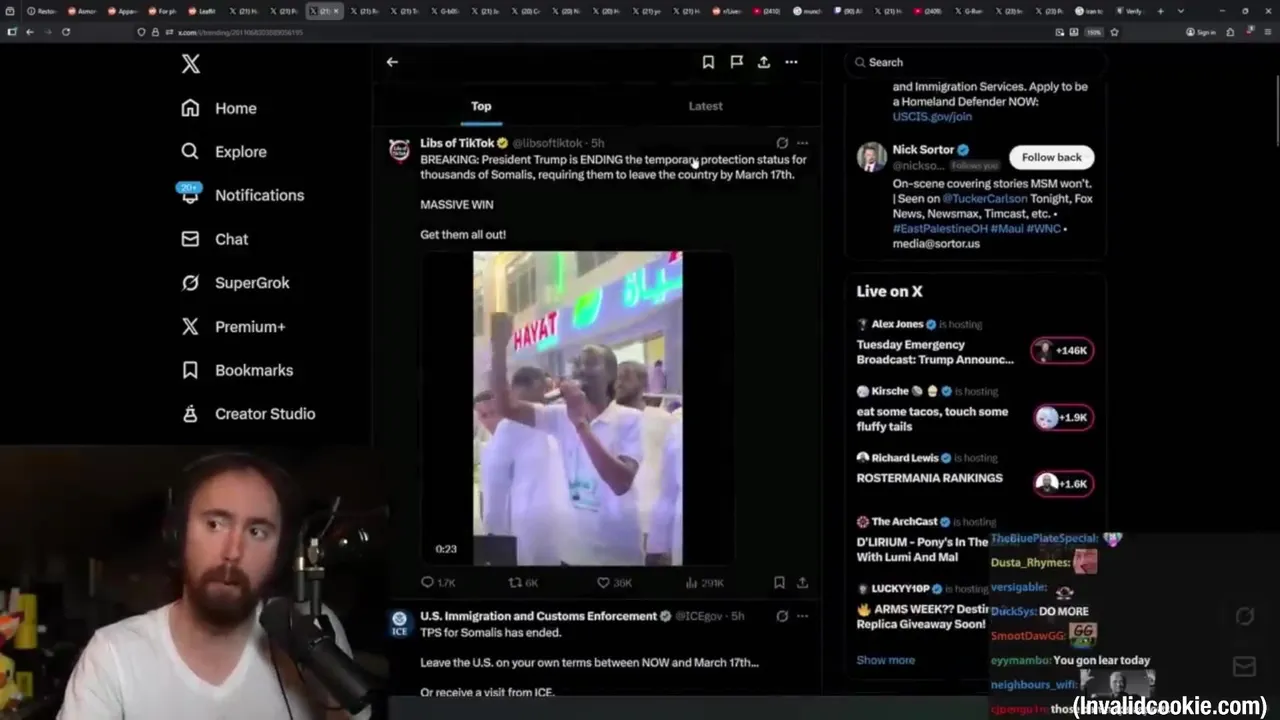The width and height of the screenshot is (1280, 720).
Task: Play the 0:23 video in the post
Action: pyautogui.click(x=578, y=408)
